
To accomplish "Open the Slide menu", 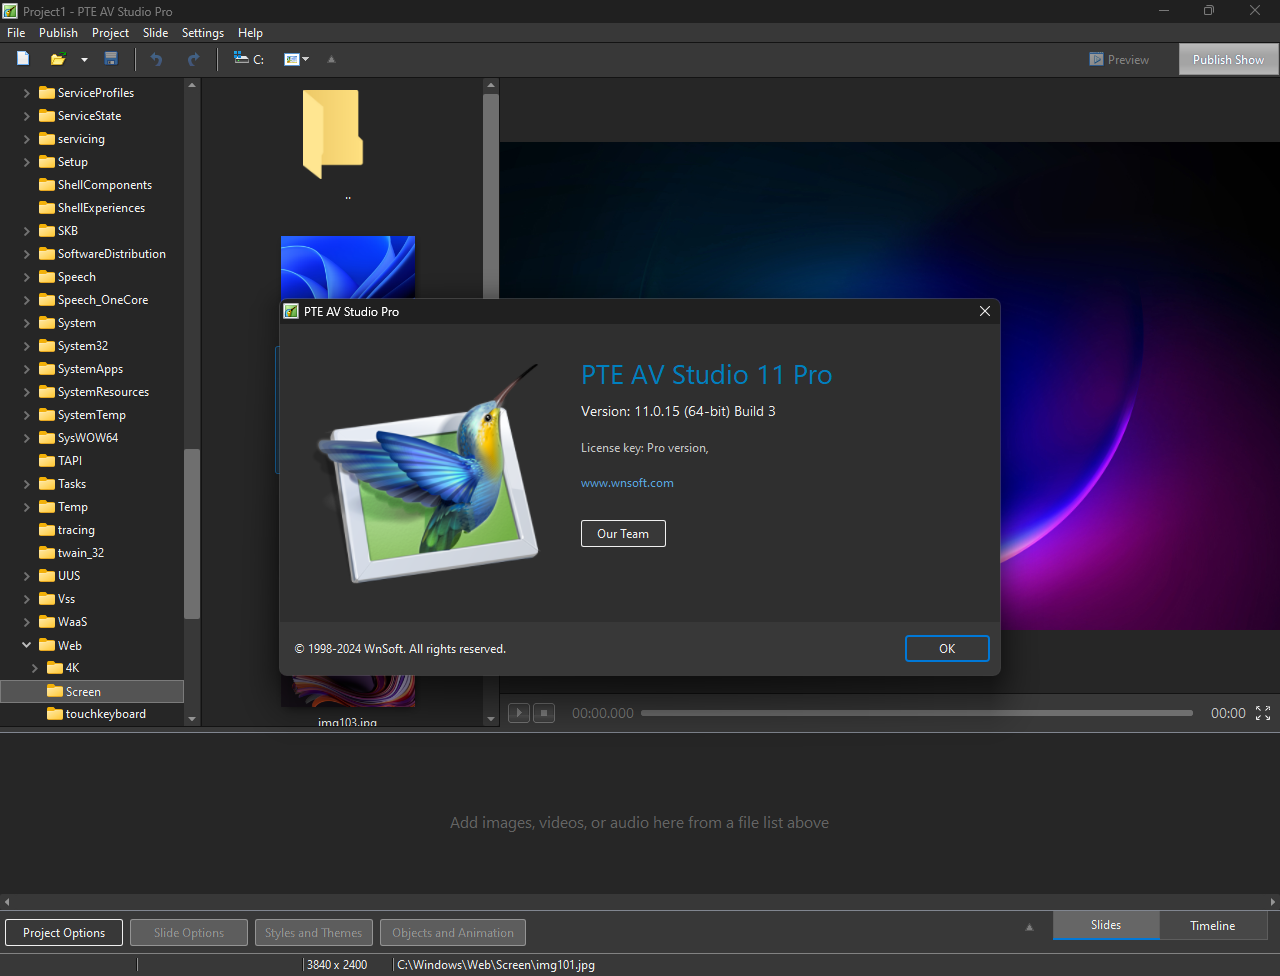I will (x=155, y=33).
